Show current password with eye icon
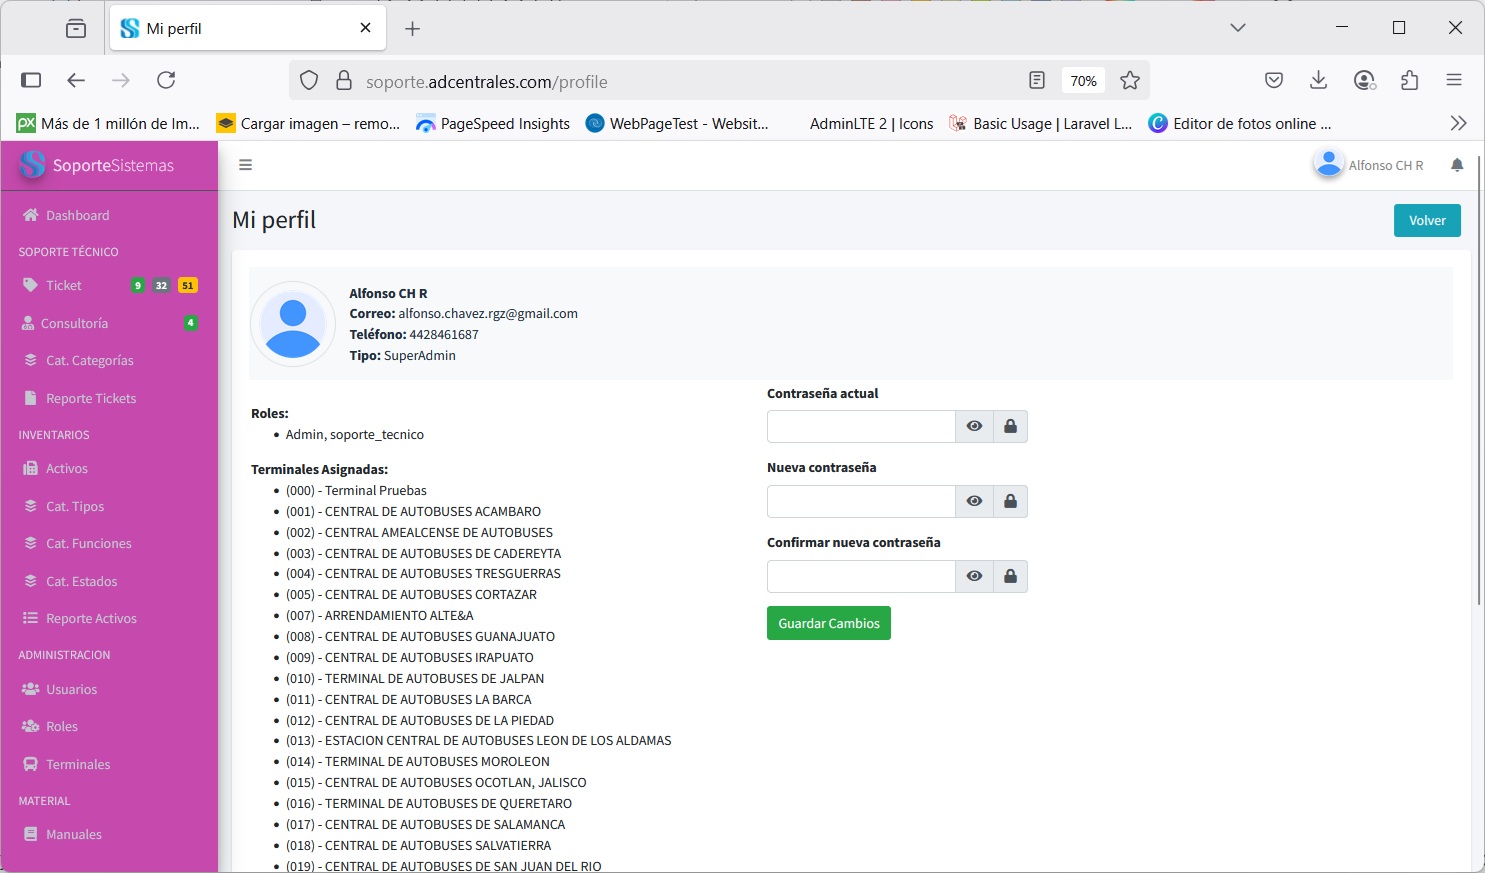 click(974, 426)
